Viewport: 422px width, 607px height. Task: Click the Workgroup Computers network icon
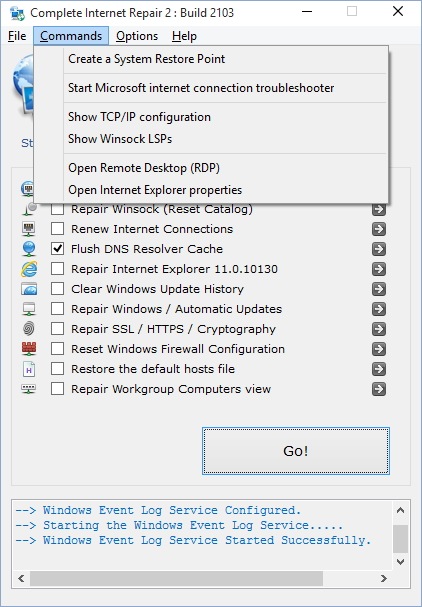click(x=29, y=389)
